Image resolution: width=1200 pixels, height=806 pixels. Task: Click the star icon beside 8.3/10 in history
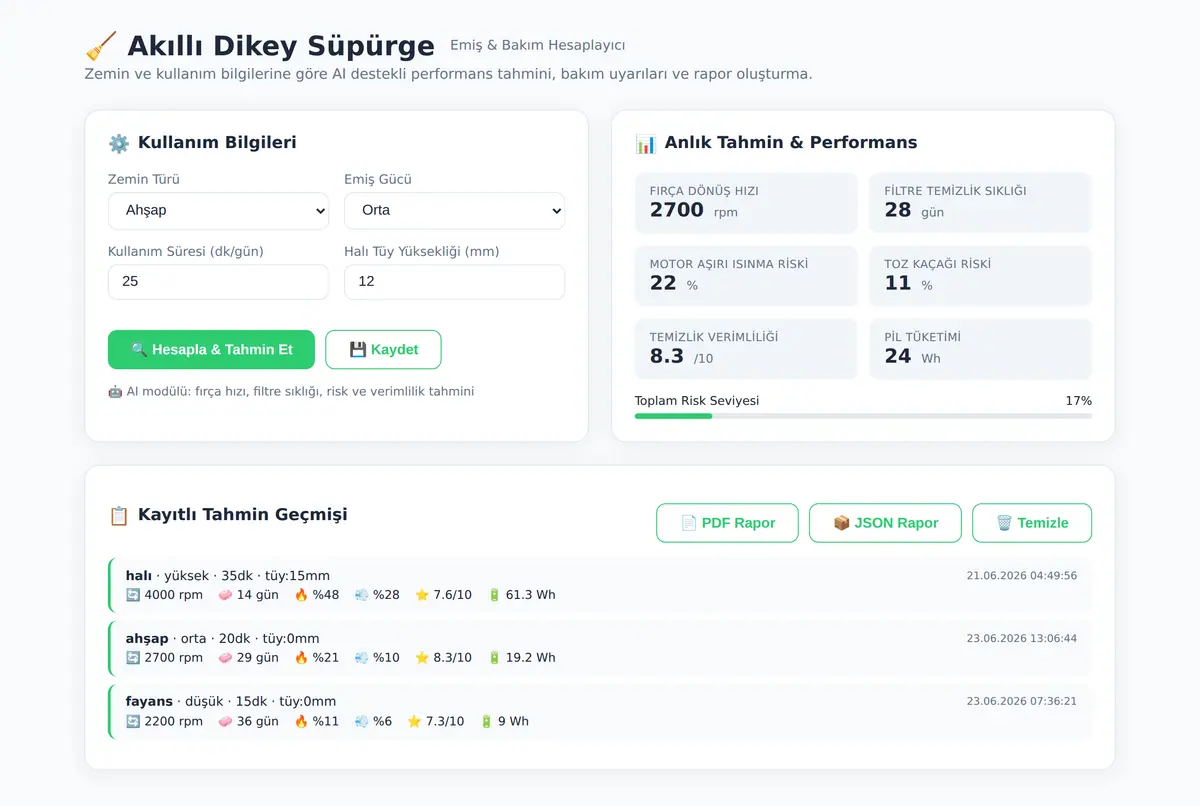422,658
